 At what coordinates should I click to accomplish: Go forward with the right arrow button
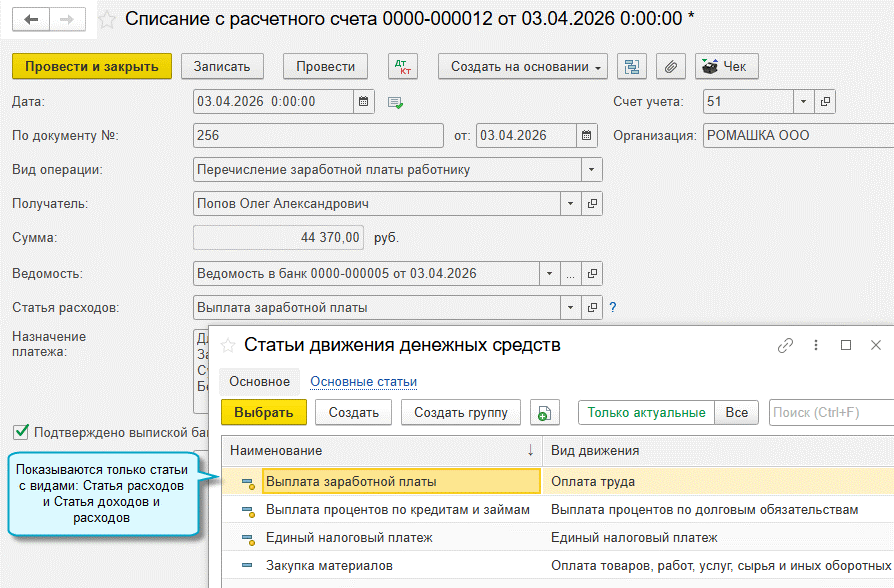[x=67, y=19]
